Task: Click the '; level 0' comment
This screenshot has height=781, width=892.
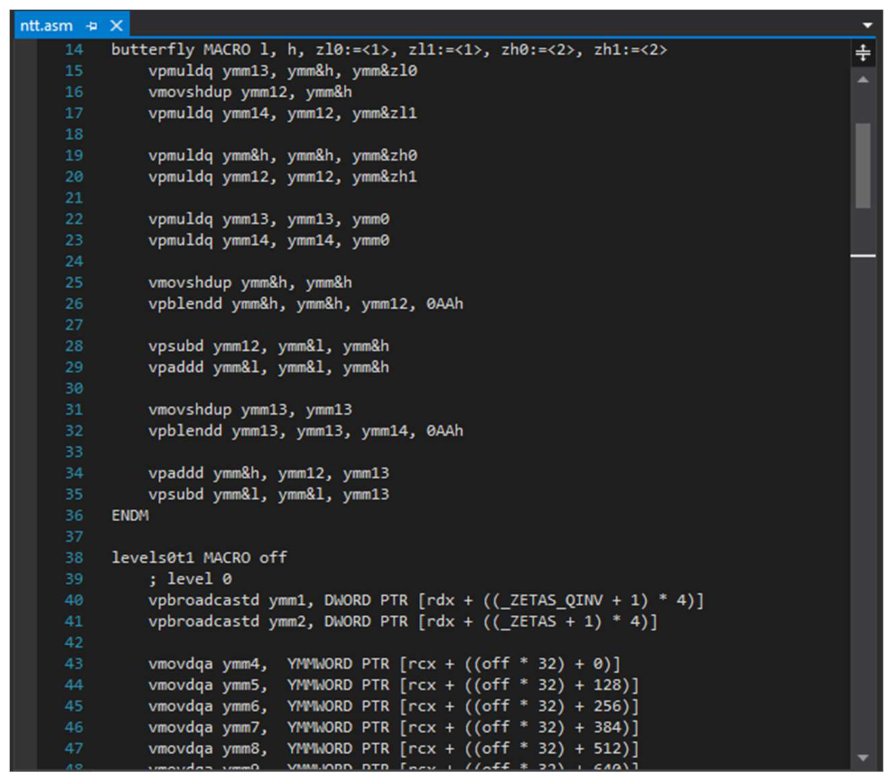Action: 190,579
